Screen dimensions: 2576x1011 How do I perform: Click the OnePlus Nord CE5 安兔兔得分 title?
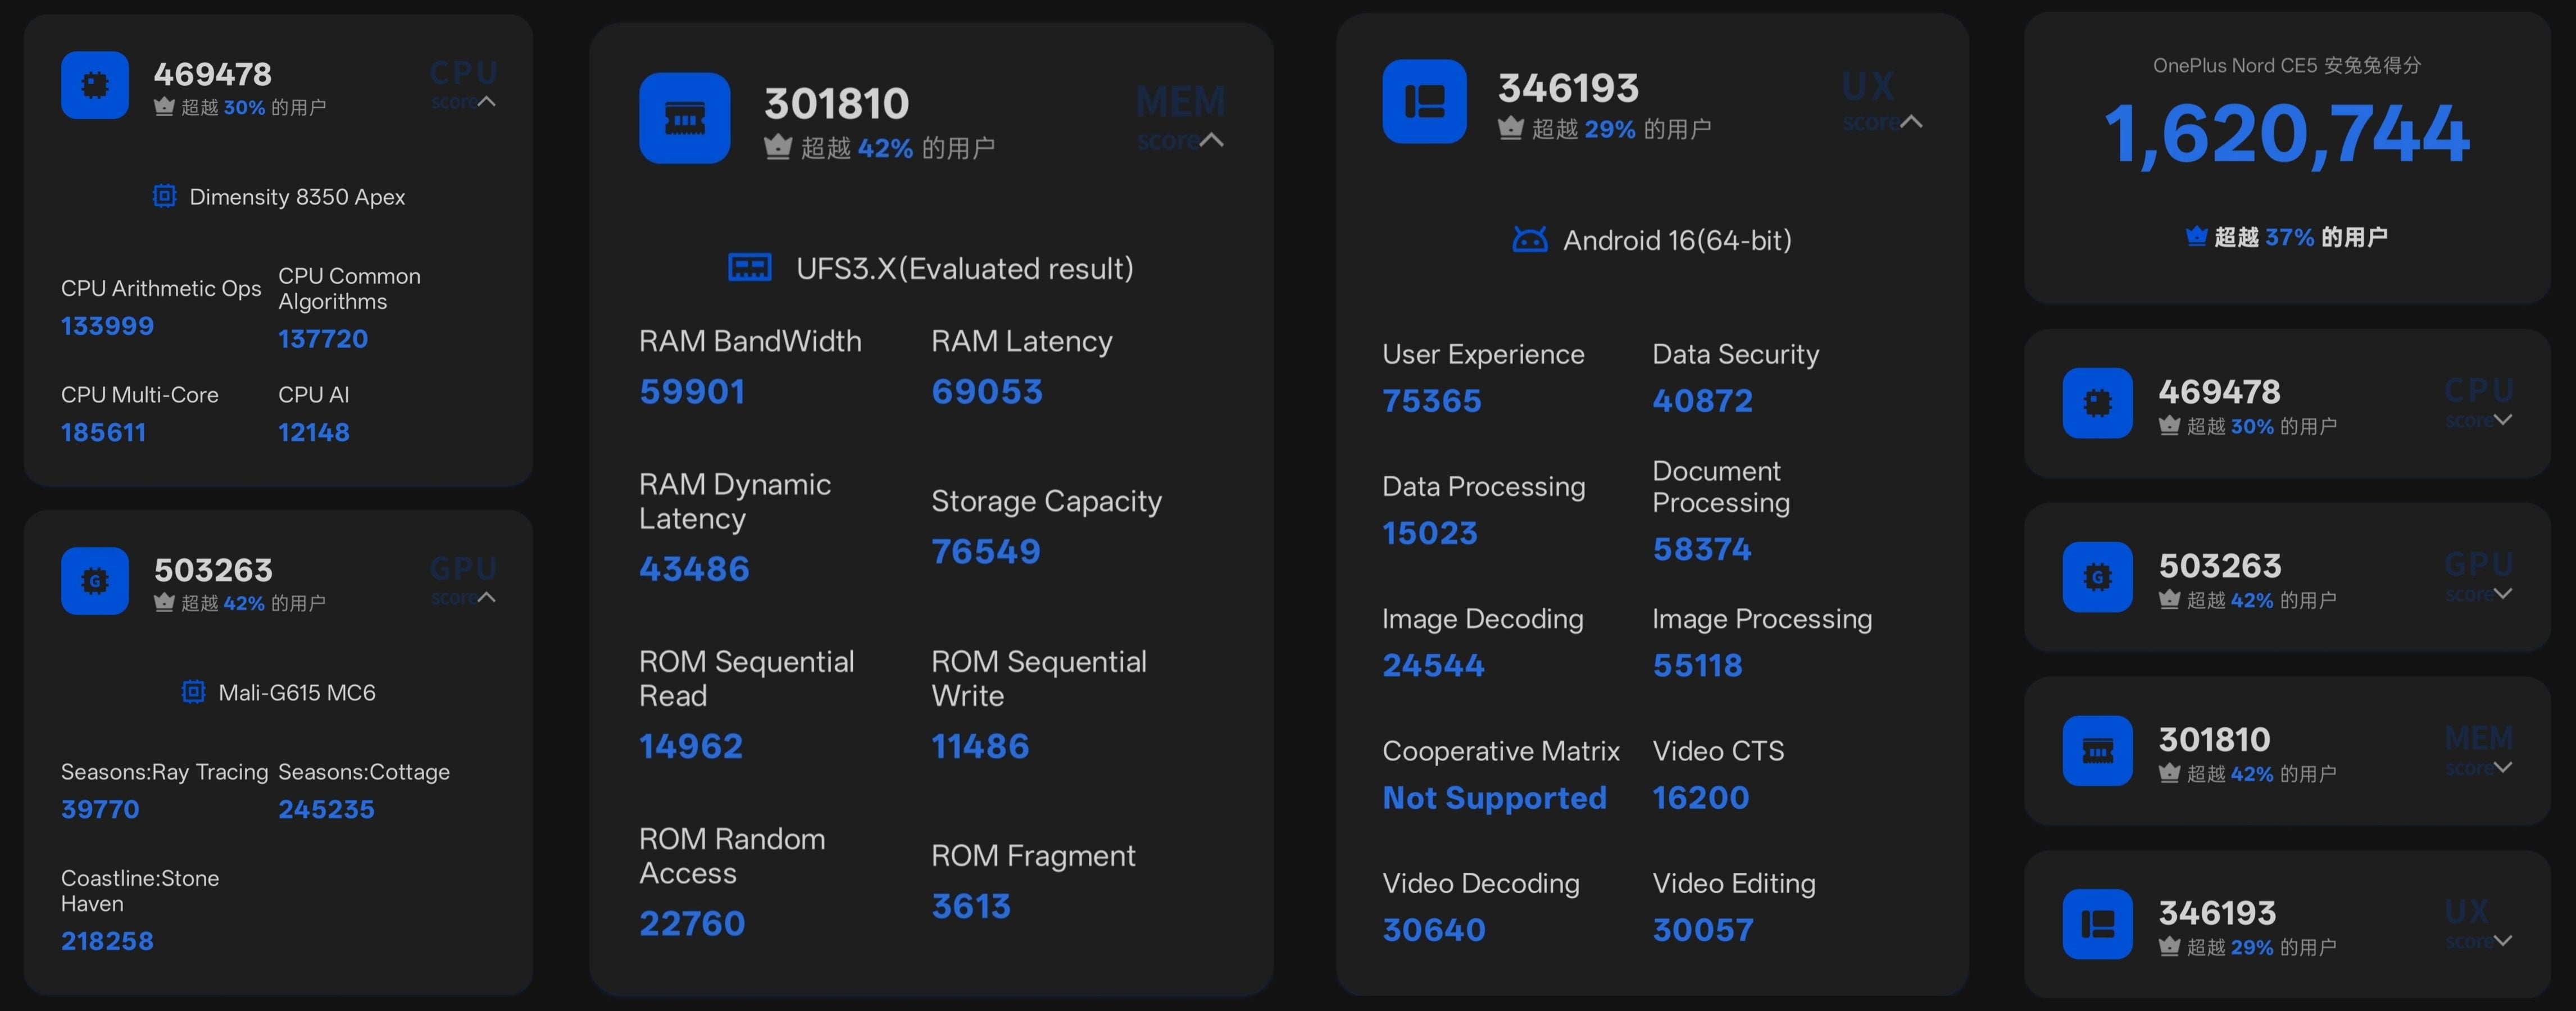pyautogui.click(x=2287, y=65)
